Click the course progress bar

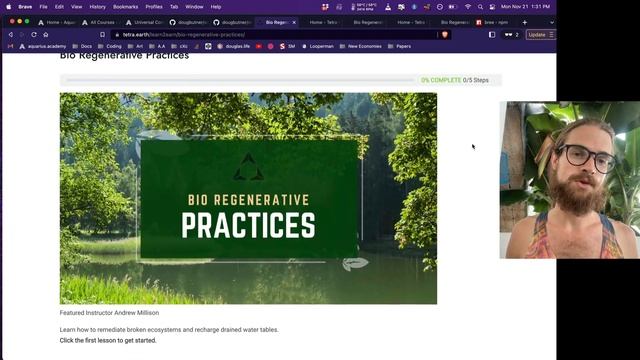point(241,80)
